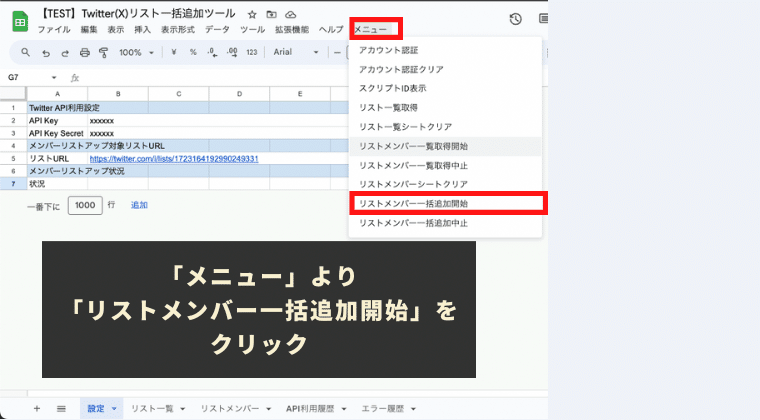Decrease font size with minus button
This screenshot has width=760, height=420.
click(337, 52)
